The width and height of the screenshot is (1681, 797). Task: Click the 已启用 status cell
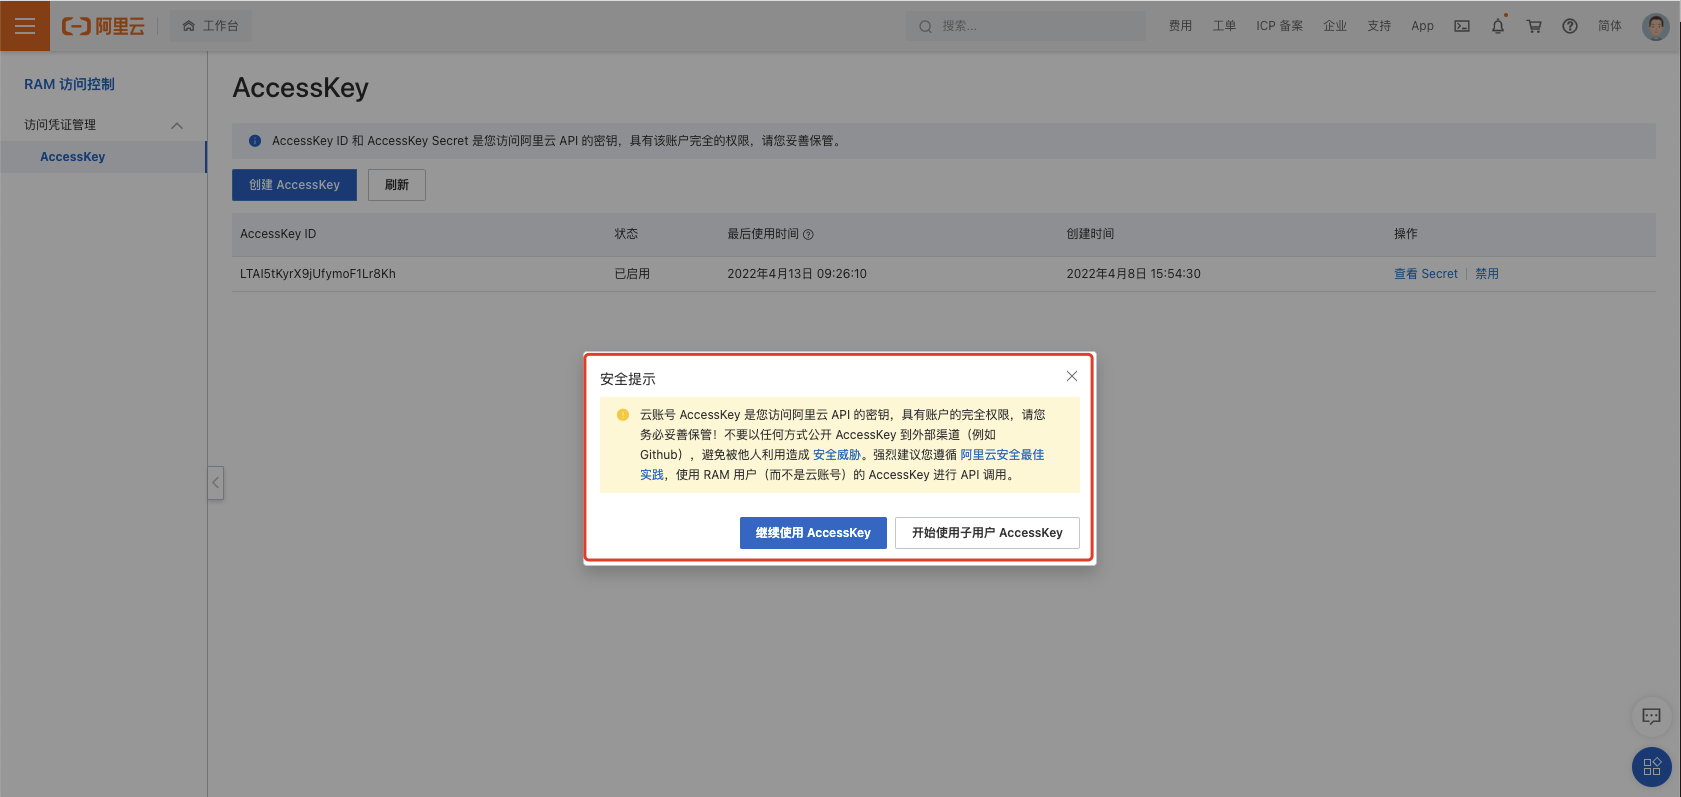(x=632, y=274)
